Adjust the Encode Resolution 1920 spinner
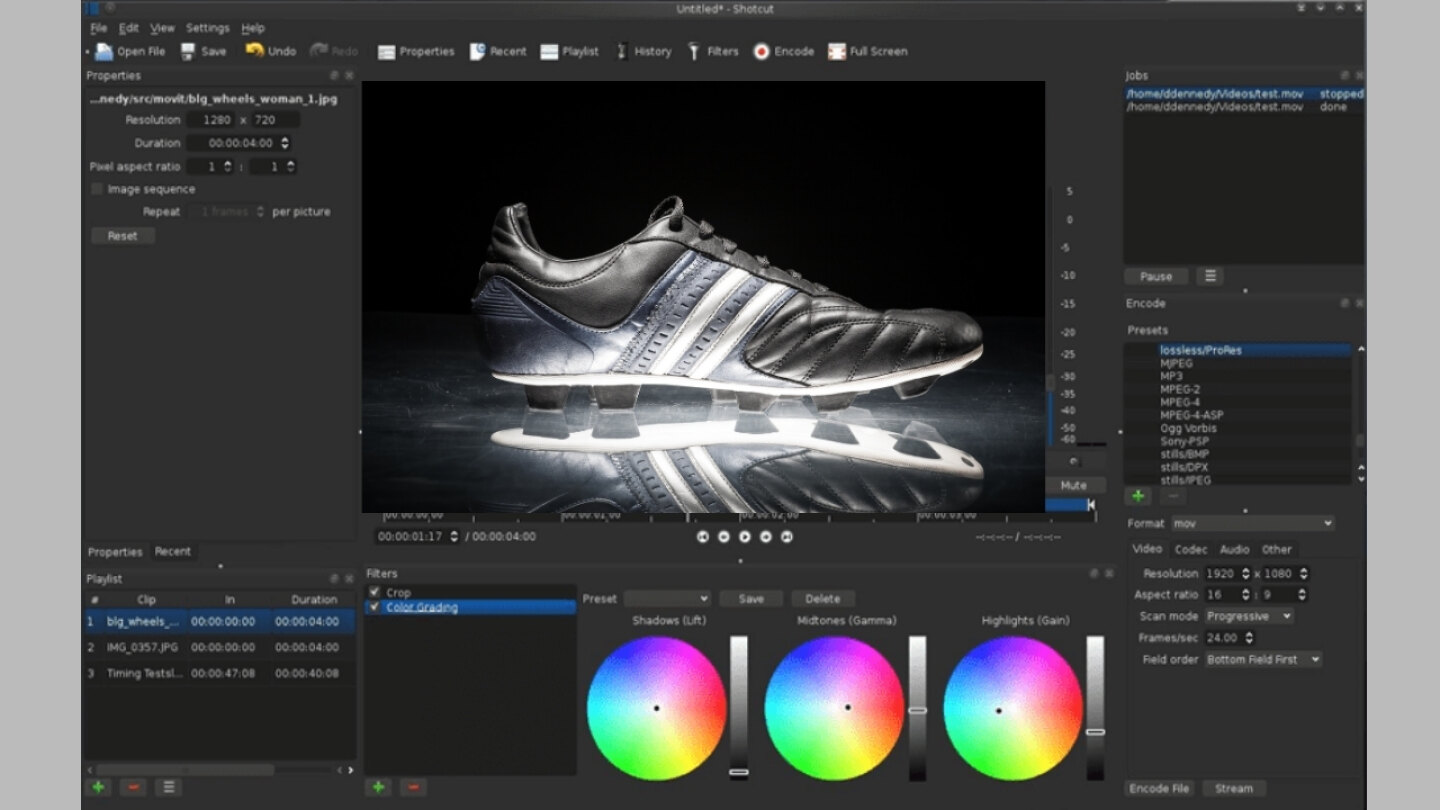The width and height of the screenshot is (1440, 810). click(x=1245, y=574)
